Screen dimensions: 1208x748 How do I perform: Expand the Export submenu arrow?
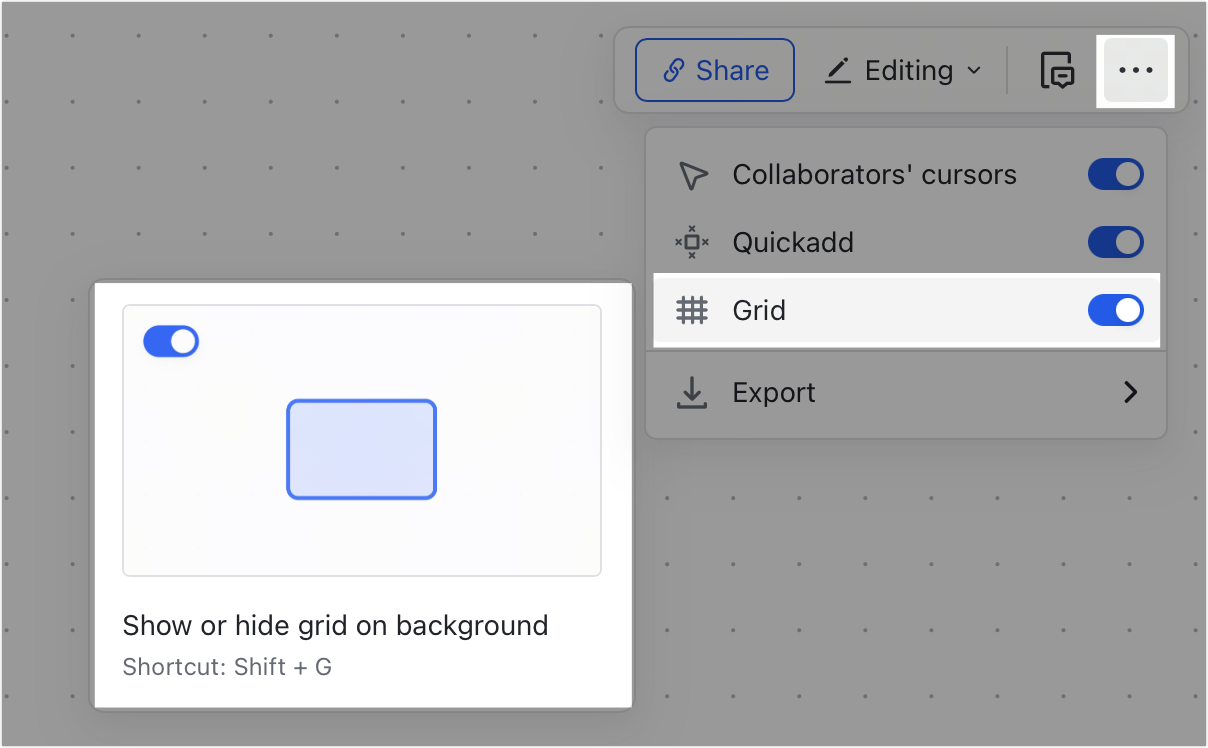point(1131,392)
